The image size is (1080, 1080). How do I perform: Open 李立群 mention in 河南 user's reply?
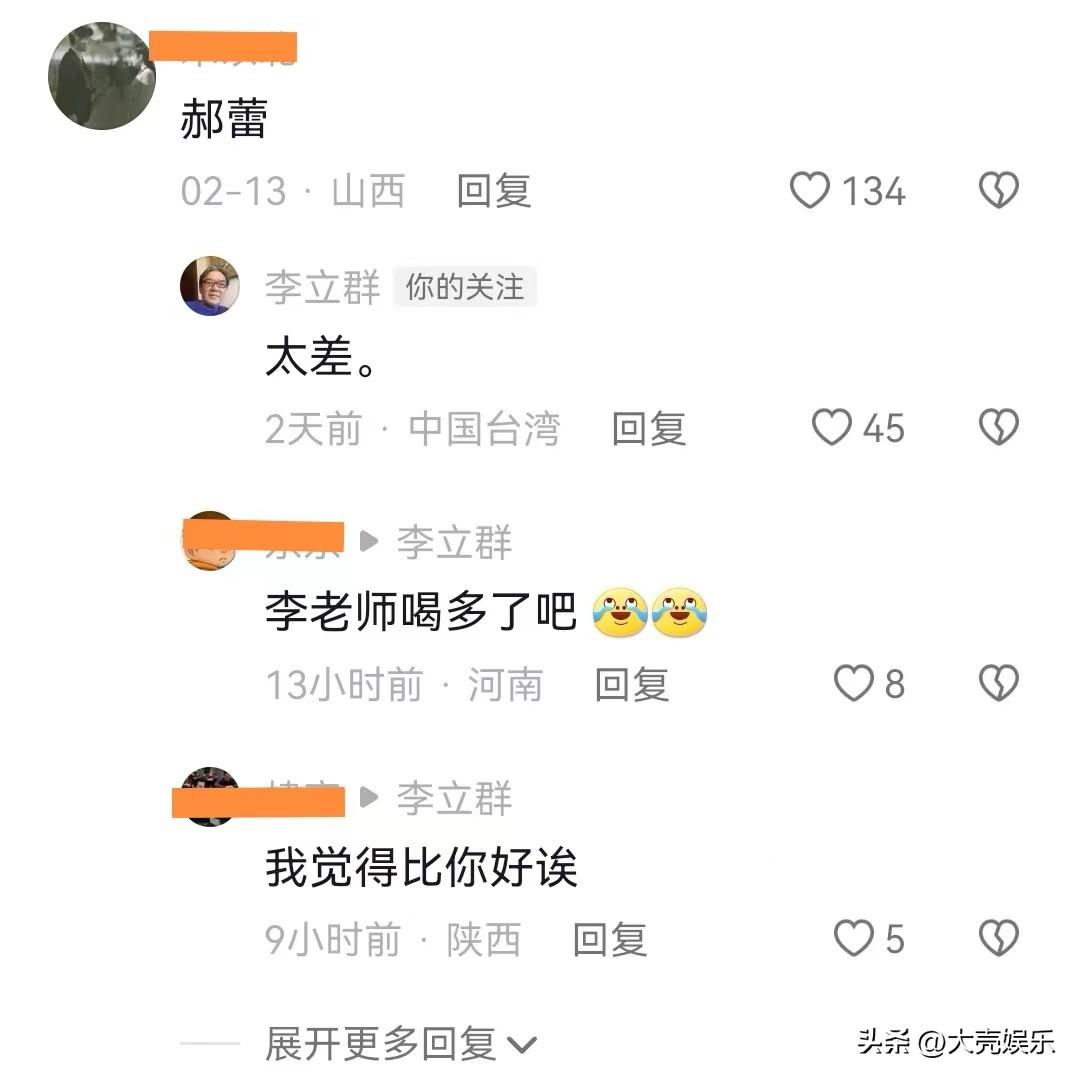(455, 542)
